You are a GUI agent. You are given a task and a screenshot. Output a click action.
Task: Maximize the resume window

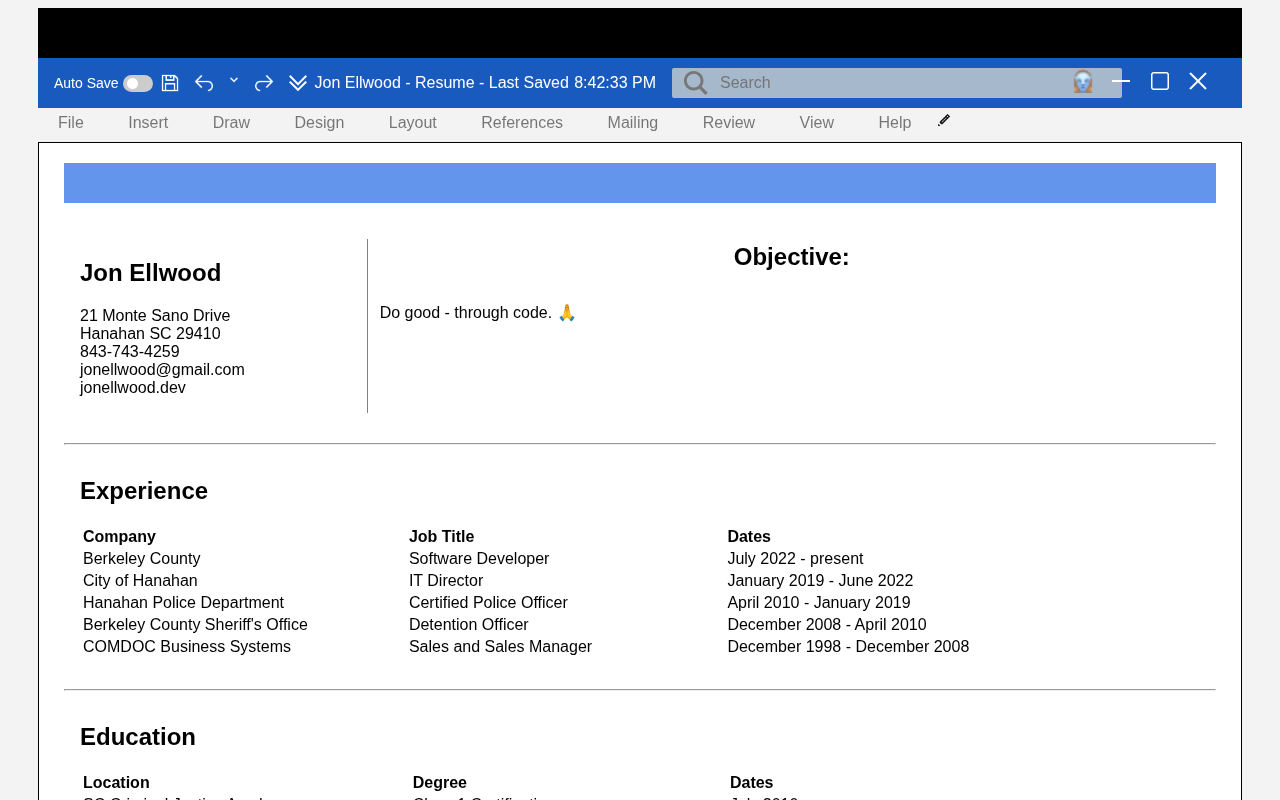tap(1160, 81)
